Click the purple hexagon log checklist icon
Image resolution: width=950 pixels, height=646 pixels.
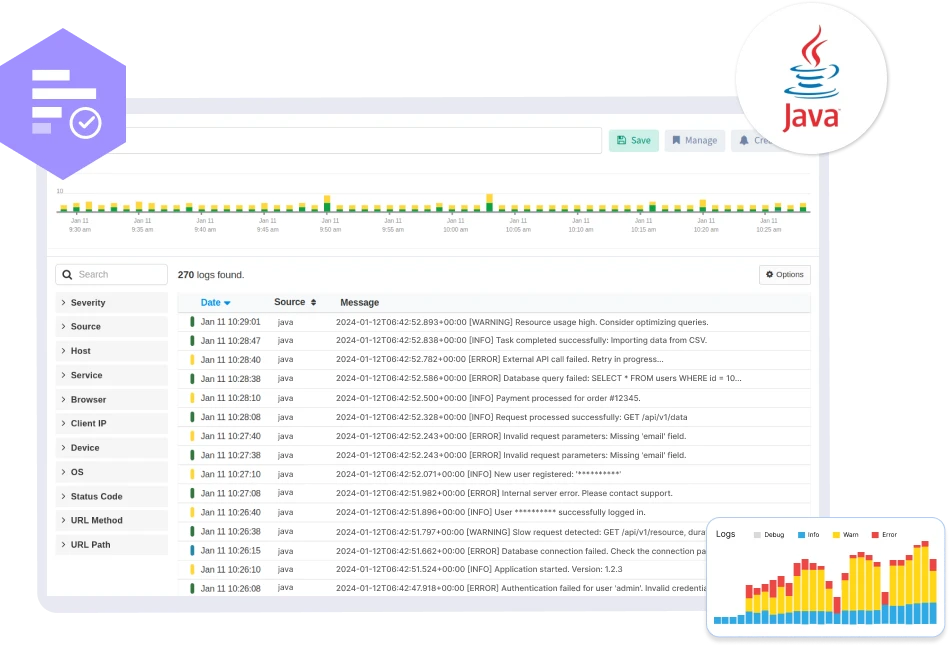coord(63,104)
